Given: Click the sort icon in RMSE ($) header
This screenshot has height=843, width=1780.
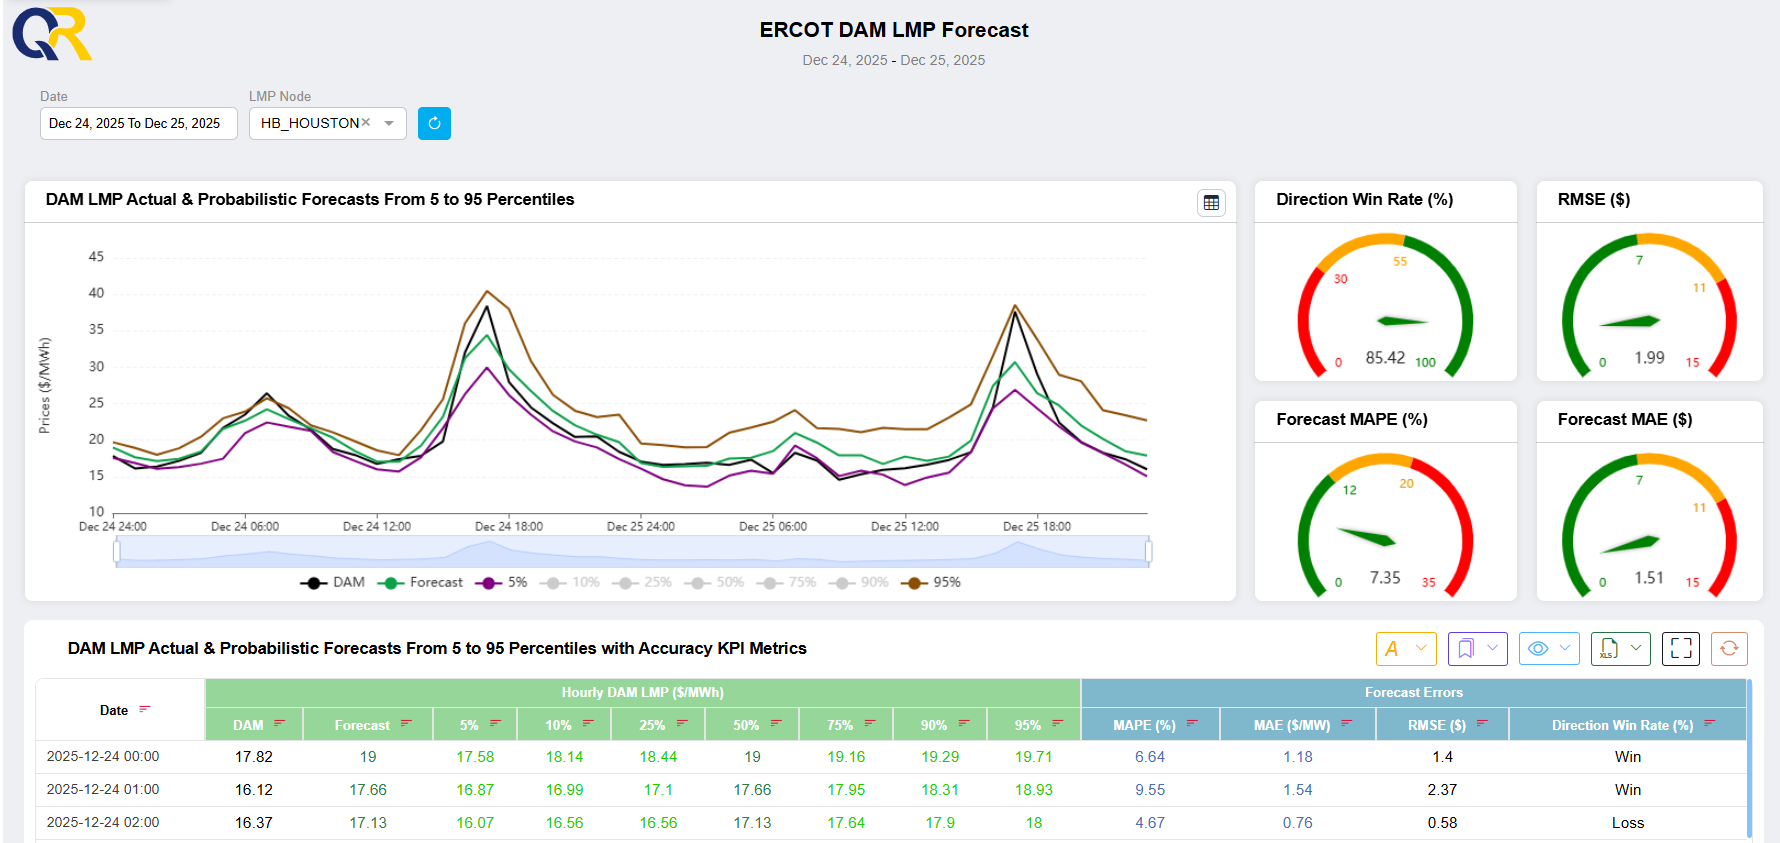Looking at the screenshot, I should coord(1483,723).
